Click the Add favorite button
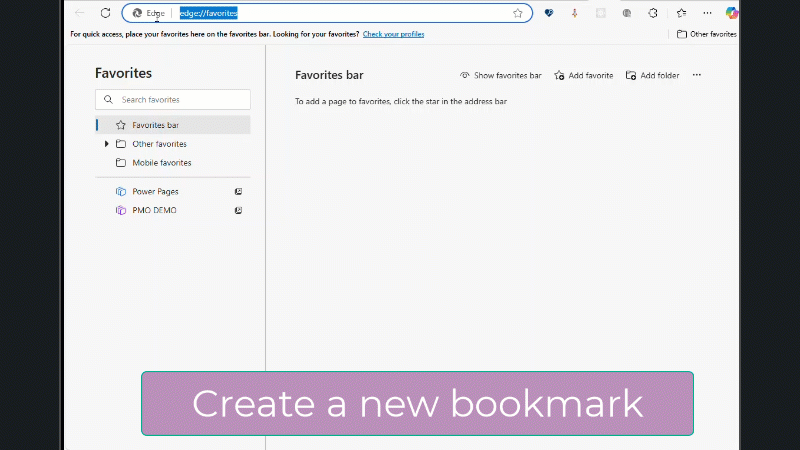This screenshot has height=450, width=800. point(584,76)
